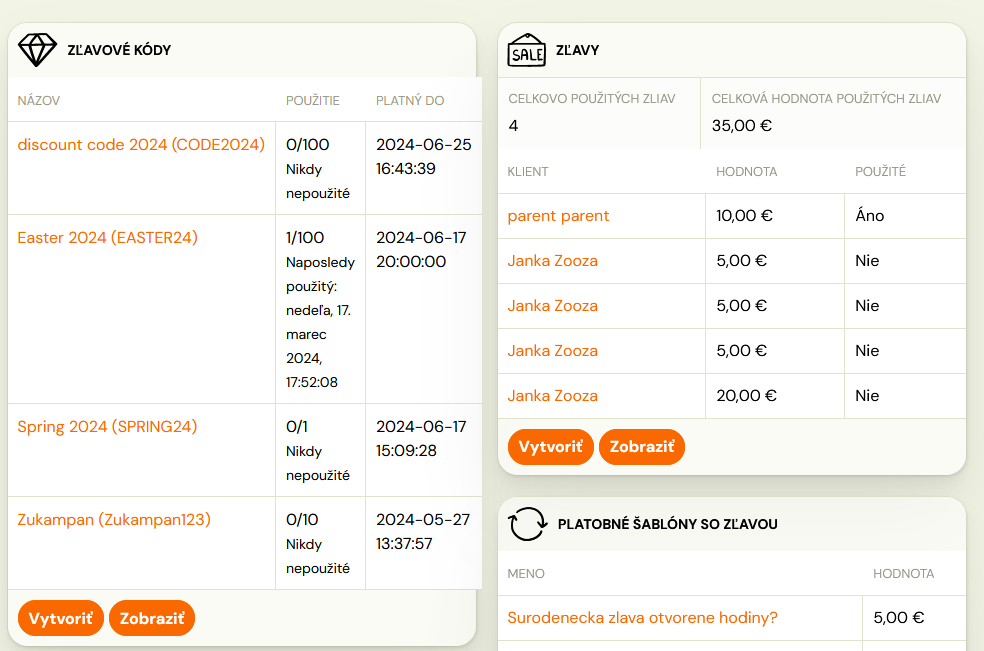Click the diamond icon beside Zľavové kódy
This screenshot has height=651, width=984.
tap(37, 50)
